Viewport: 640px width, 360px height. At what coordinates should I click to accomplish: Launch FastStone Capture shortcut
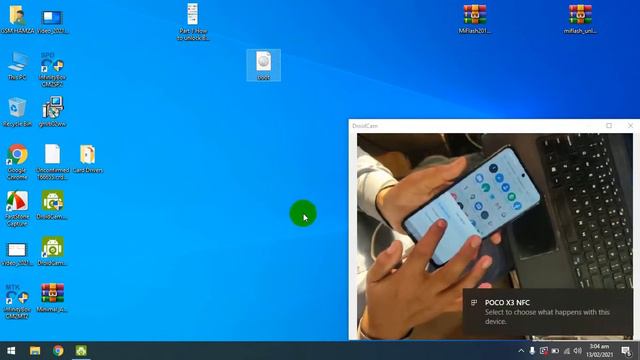(17, 208)
